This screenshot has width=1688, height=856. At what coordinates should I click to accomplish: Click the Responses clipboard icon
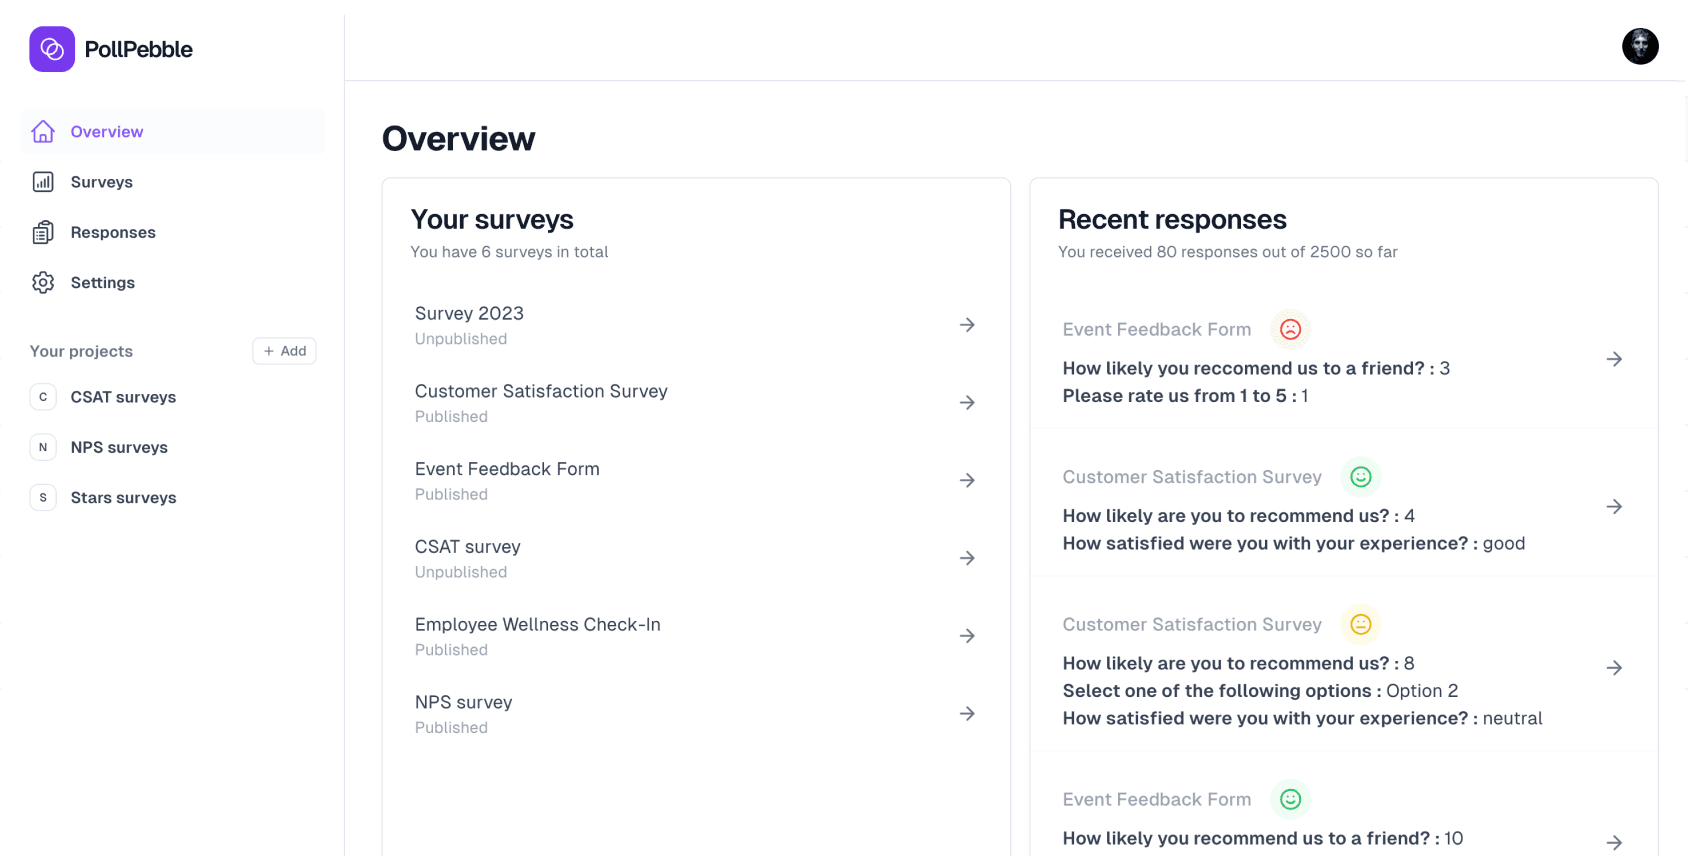(x=43, y=233)
